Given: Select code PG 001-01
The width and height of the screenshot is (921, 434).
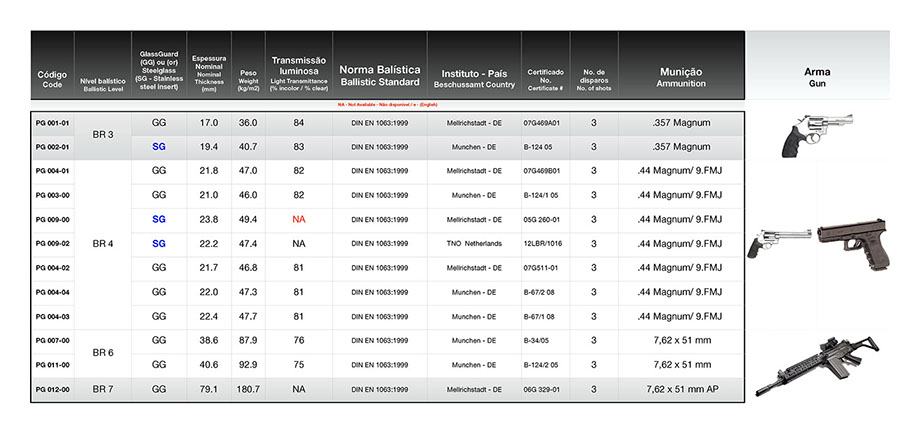Looking at the screenshot, I should [x=53, y=123].
